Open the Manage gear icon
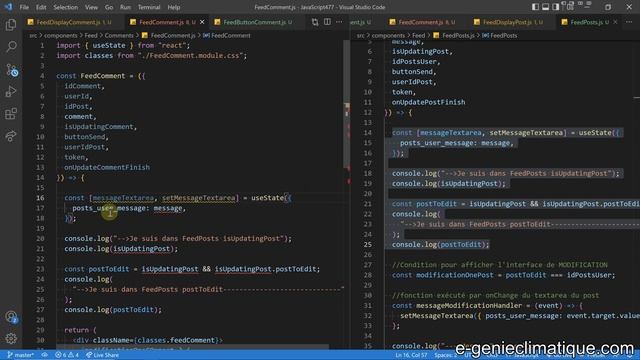The width and height of the screenshot is (640, 360). click(11, 338)
